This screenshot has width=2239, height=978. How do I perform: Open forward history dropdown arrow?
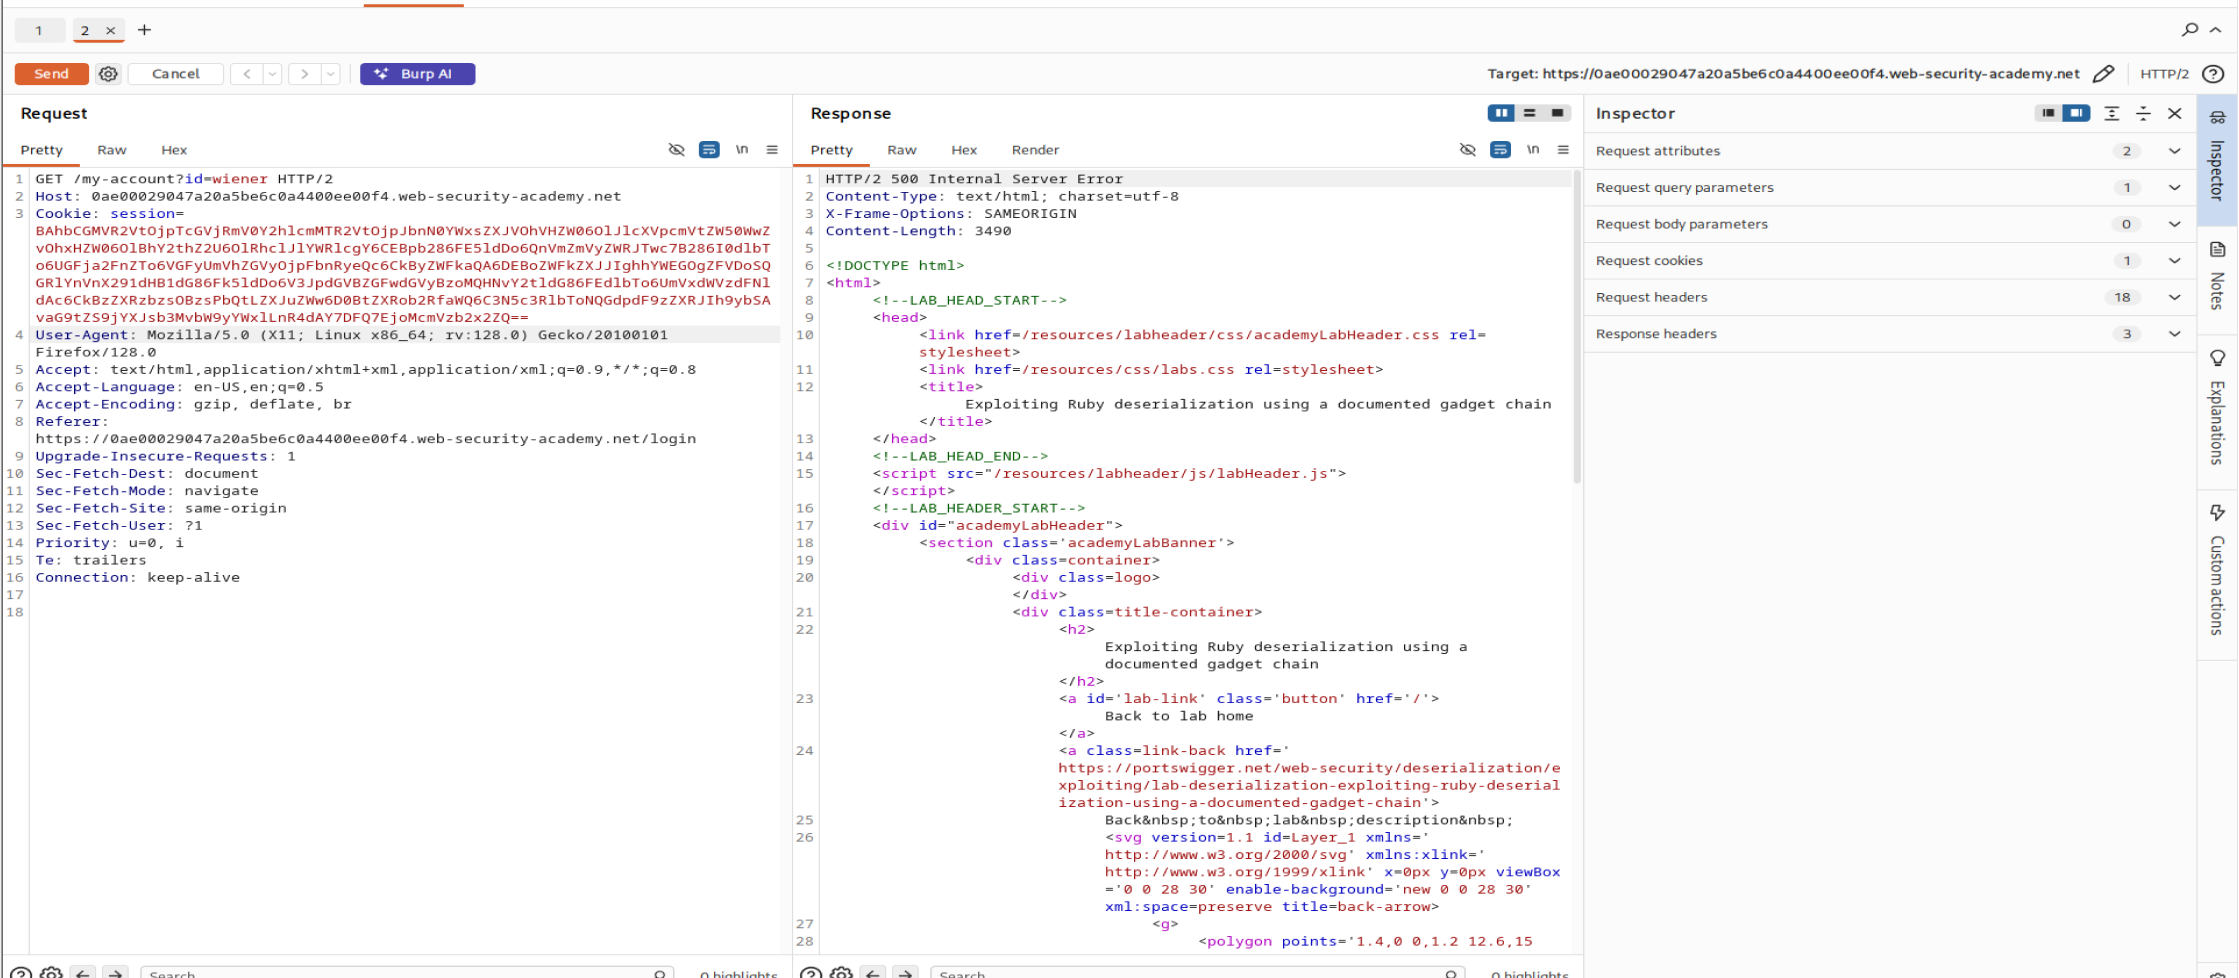click(331, 74)
